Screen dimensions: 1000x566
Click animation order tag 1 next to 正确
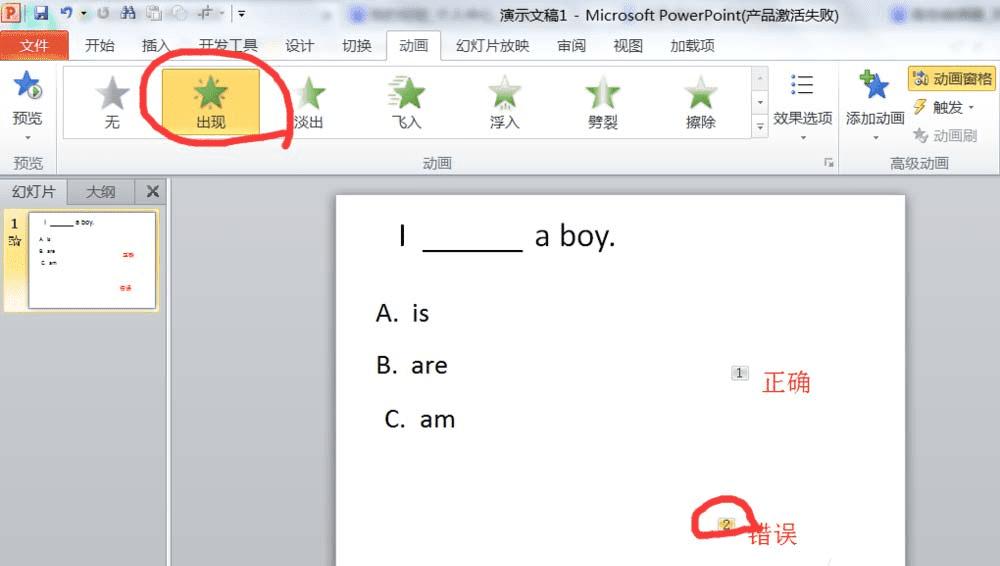pos(739,373)
